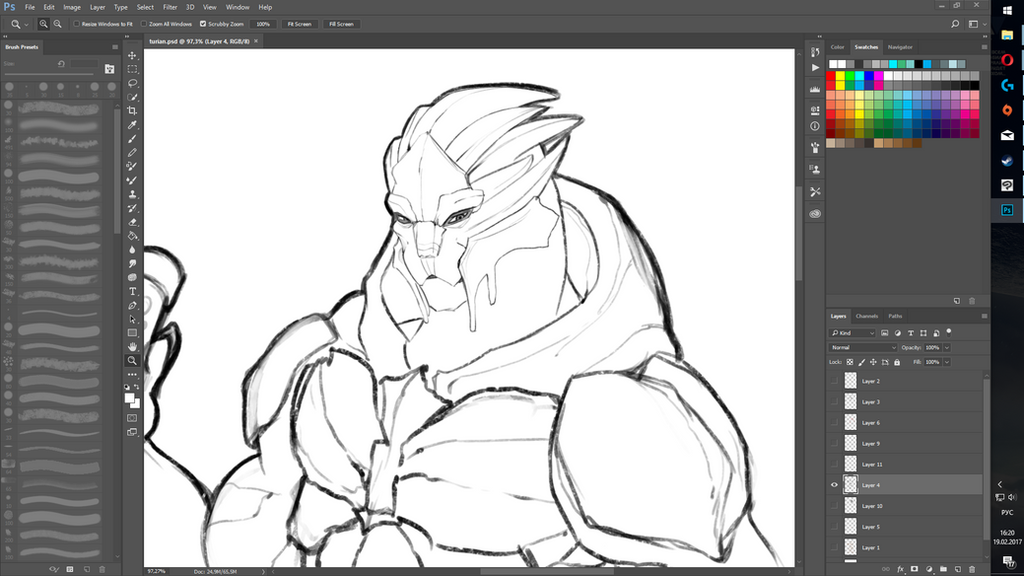This screenshot has width=1024, height=576.
Task: Select the Eyedropper tool
Action: (132, 125)
